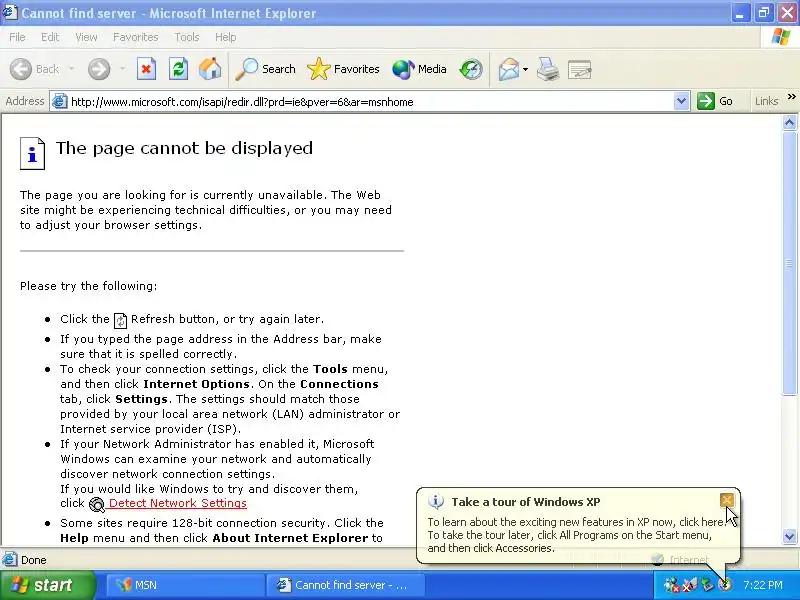Image resolution: width=800 pixels, height=600 pixels.
Task: Click the green security tray icon
Action: coord(707,585)
